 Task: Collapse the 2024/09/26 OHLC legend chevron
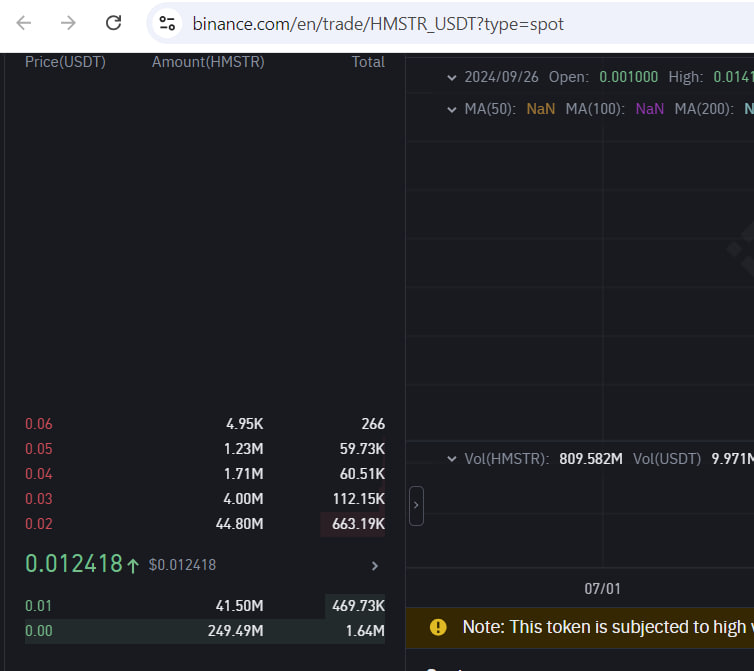click(452, 77)
